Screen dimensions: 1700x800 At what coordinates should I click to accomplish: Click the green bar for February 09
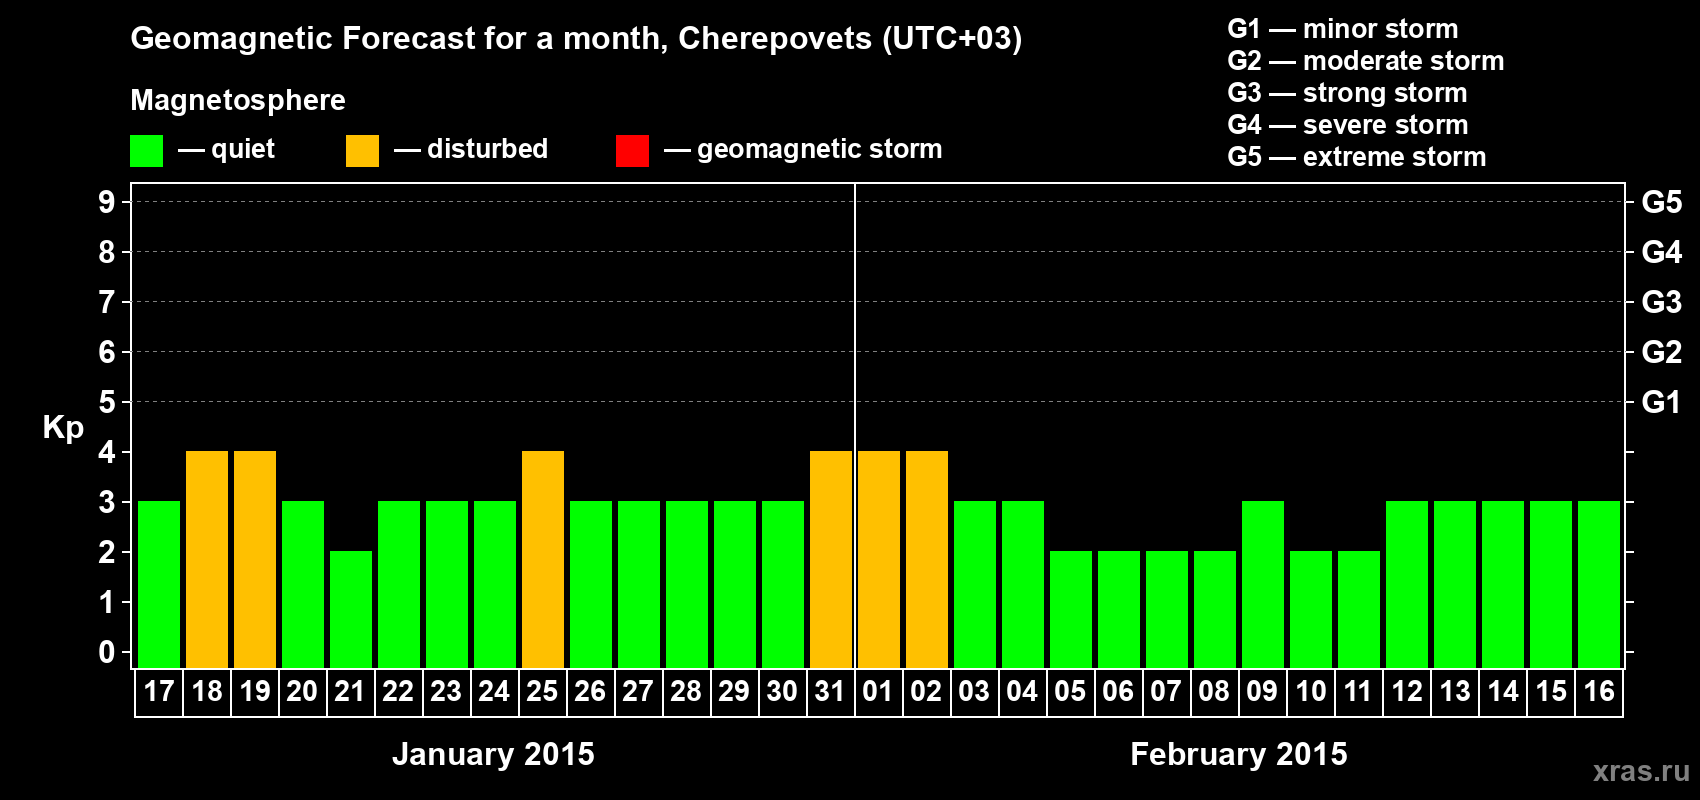(x=1263, y=585)
